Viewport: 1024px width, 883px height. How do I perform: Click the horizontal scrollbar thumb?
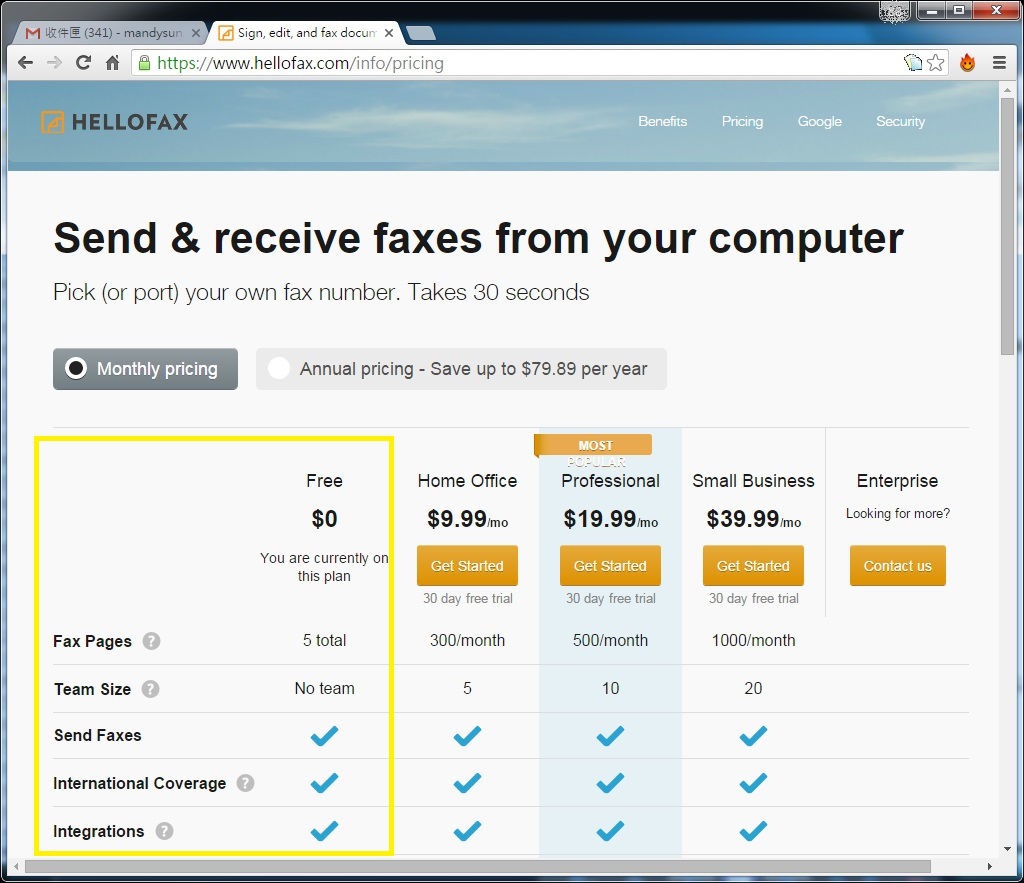(x=477, y=867)
